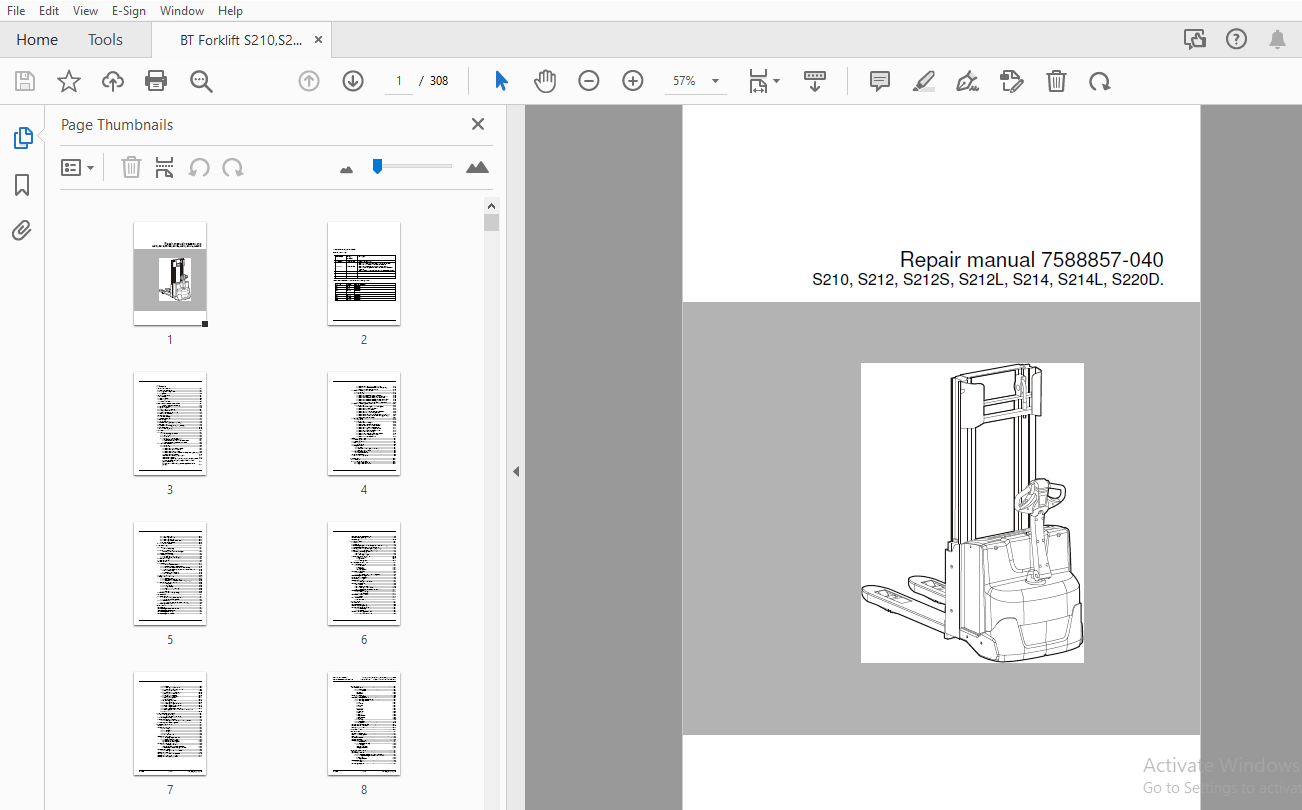
Task: Click the Repair manual 7588857-040 title
Action: [x=1031, y=260]
